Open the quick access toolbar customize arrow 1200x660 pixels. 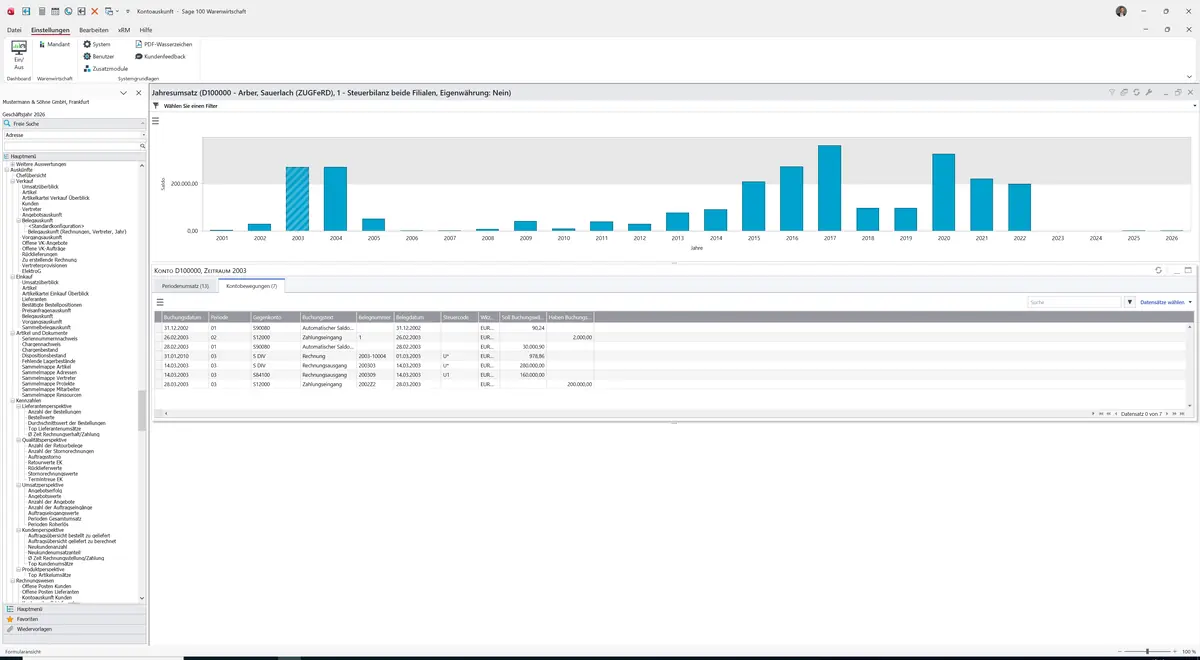(129, 11)
